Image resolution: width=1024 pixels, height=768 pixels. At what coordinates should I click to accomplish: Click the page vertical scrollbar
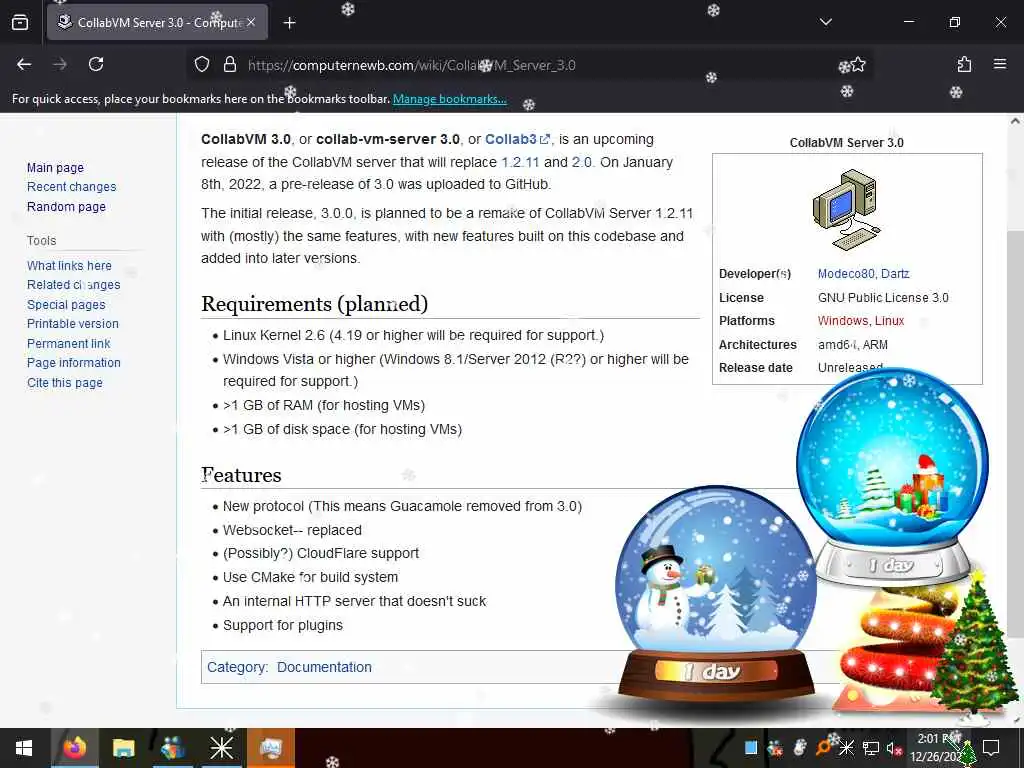[1015, 433]
